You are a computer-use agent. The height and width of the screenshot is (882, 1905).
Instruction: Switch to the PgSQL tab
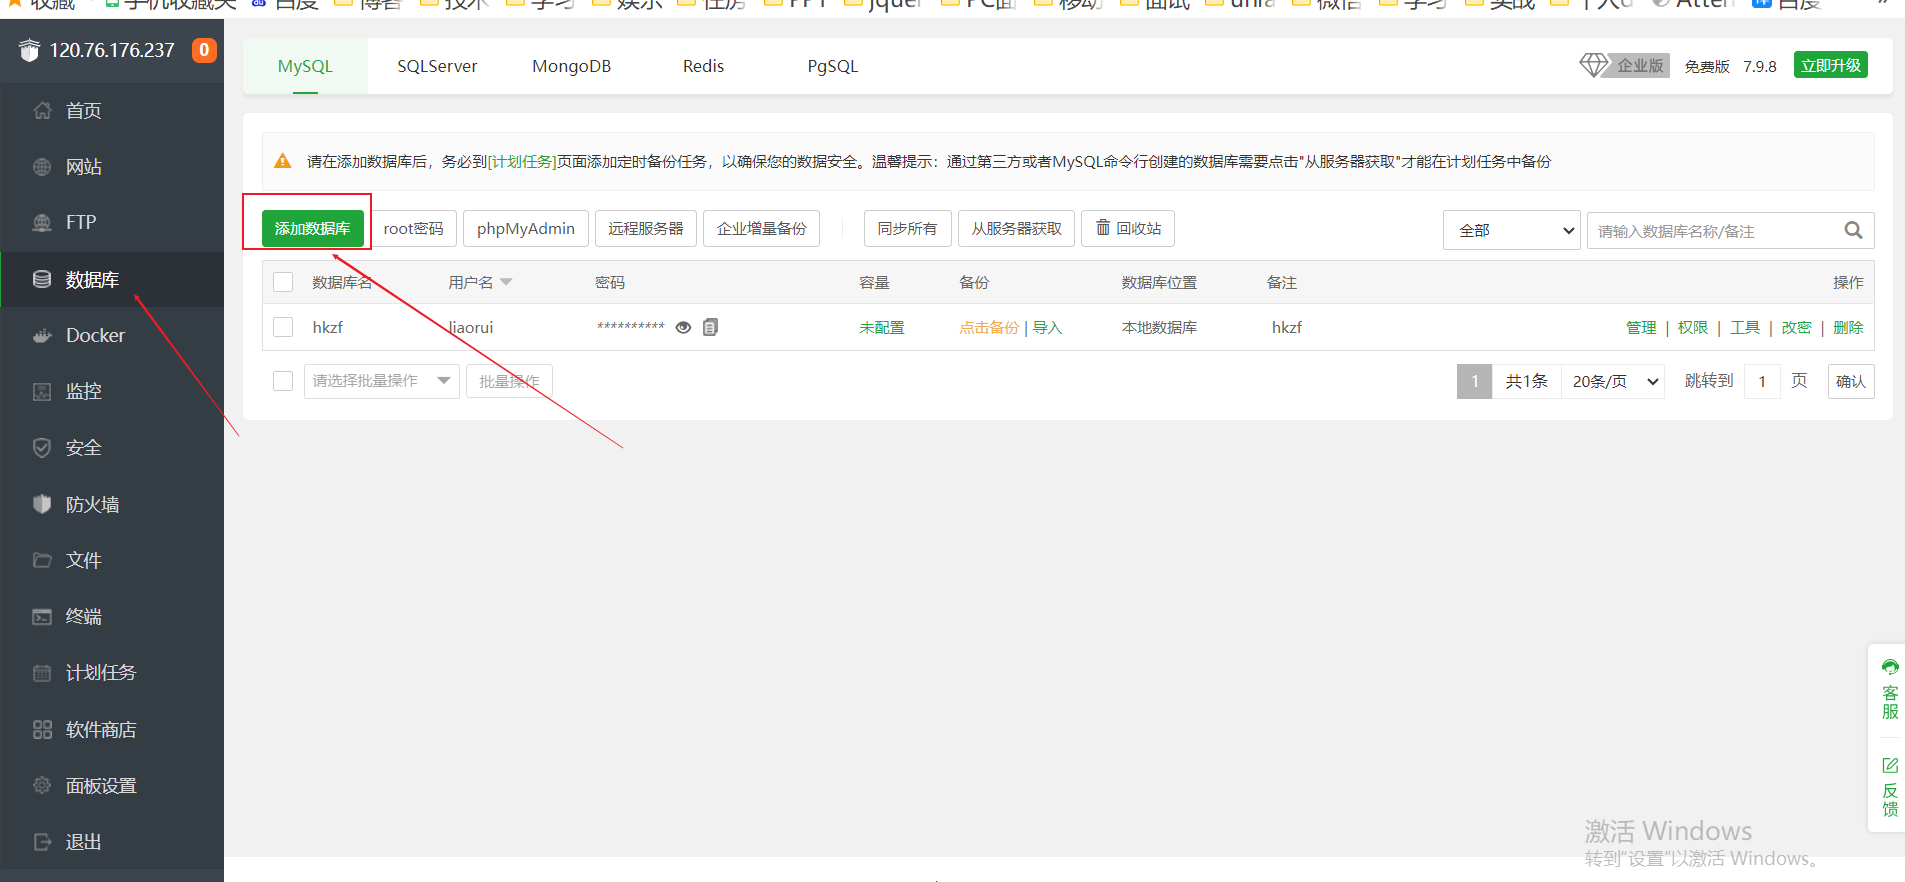[832, 66]
